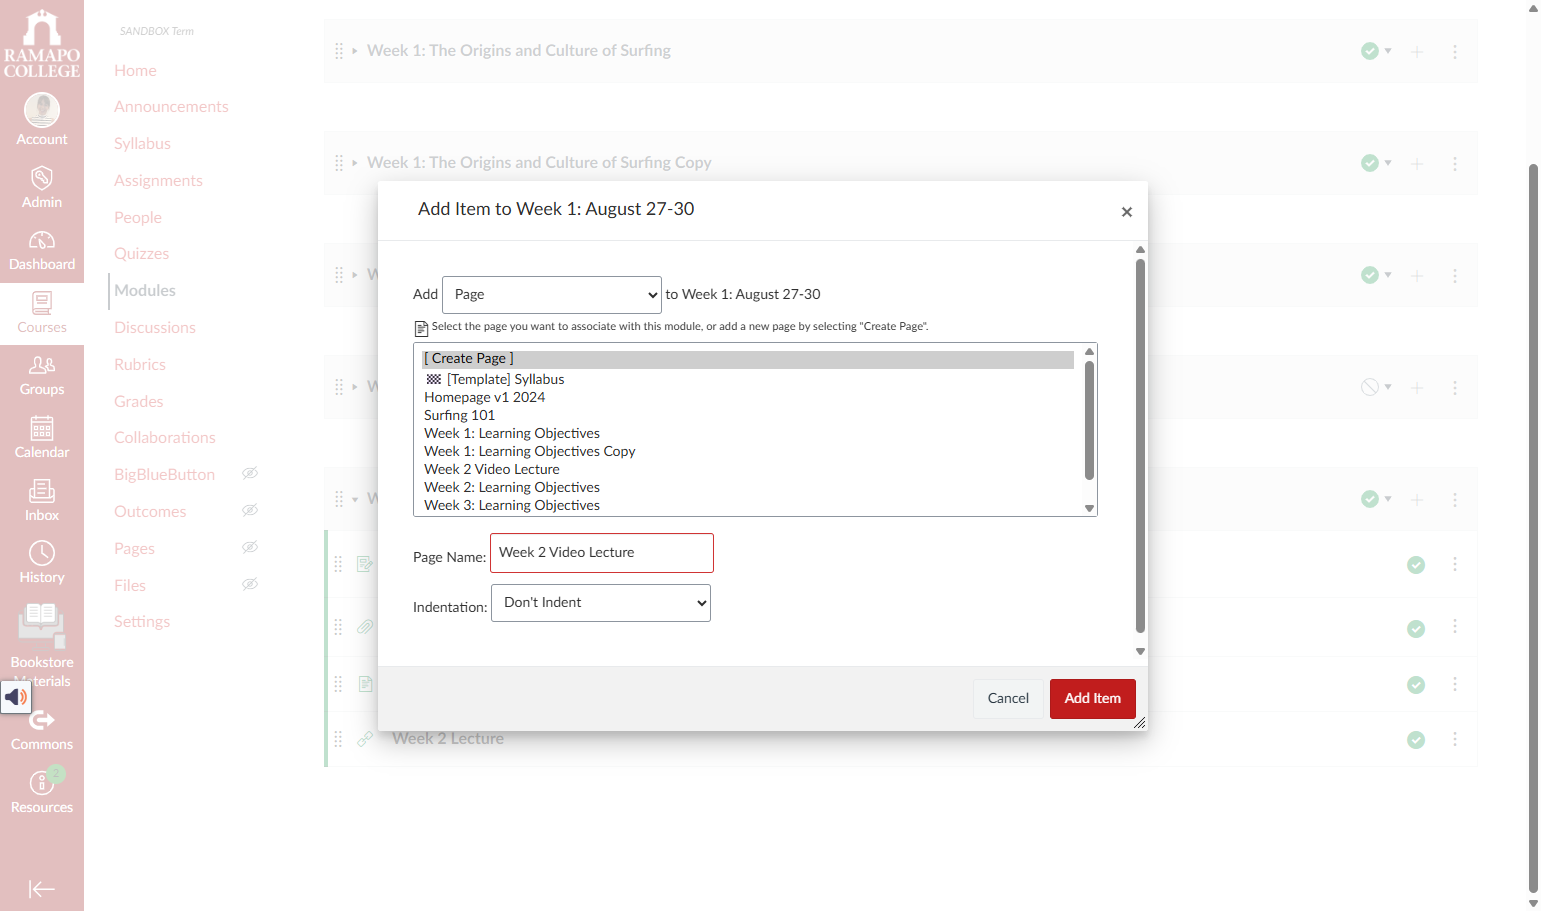Expand the Week 1 Surfing Copy module arrow
Screen dimensions: 1541x911
[x=354, y=163]
